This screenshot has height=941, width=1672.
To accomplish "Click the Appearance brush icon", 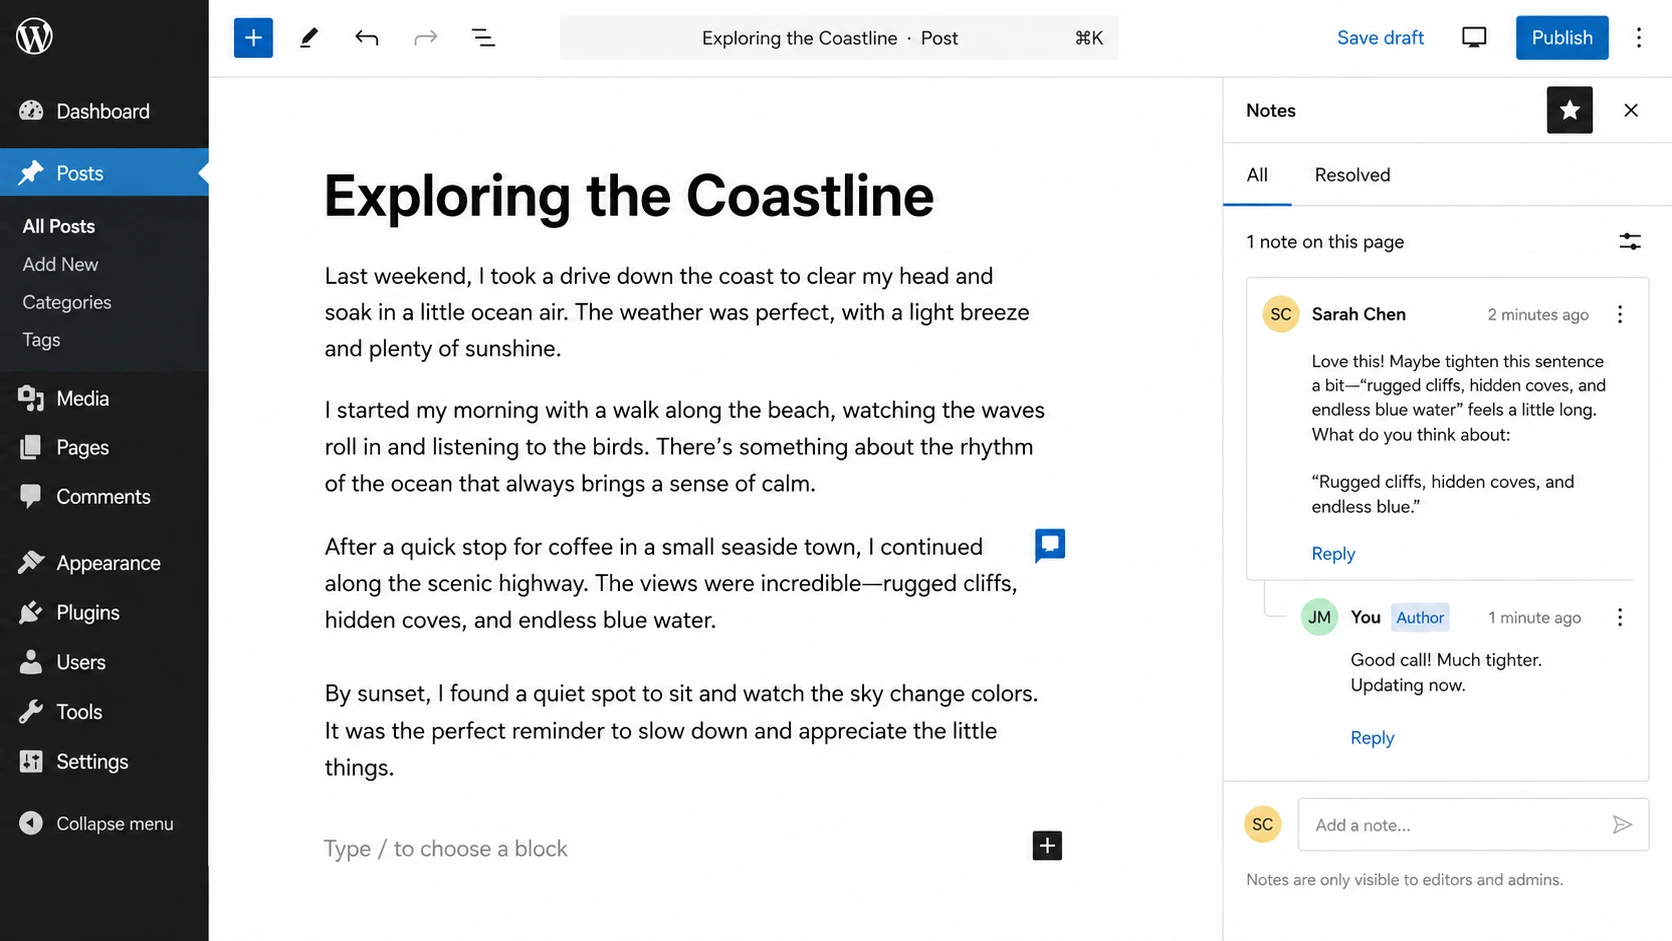I will [x=31, y=563].
